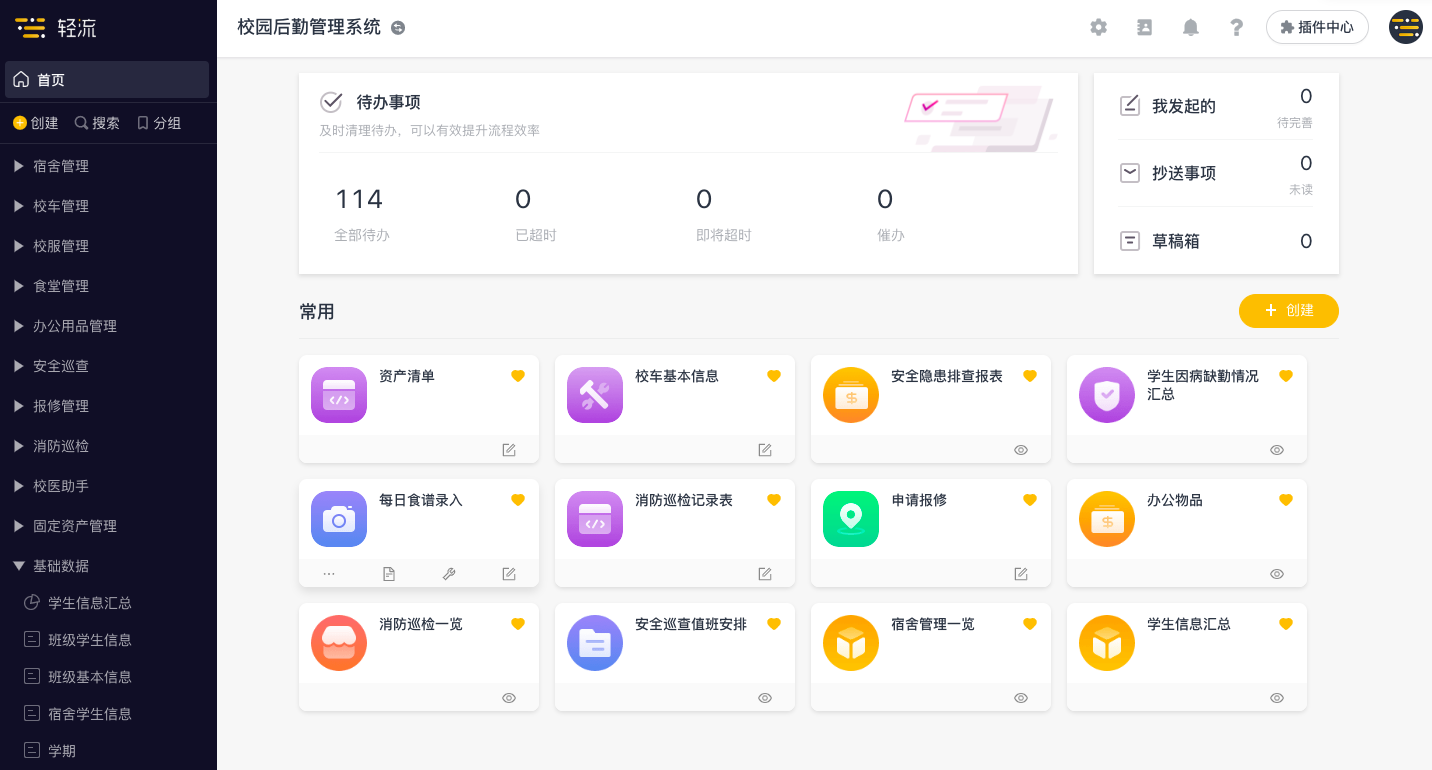Open the 学生因病缺勤情况汇总 shield icon
This screenshot has height=770, width=1432.
1107,395
